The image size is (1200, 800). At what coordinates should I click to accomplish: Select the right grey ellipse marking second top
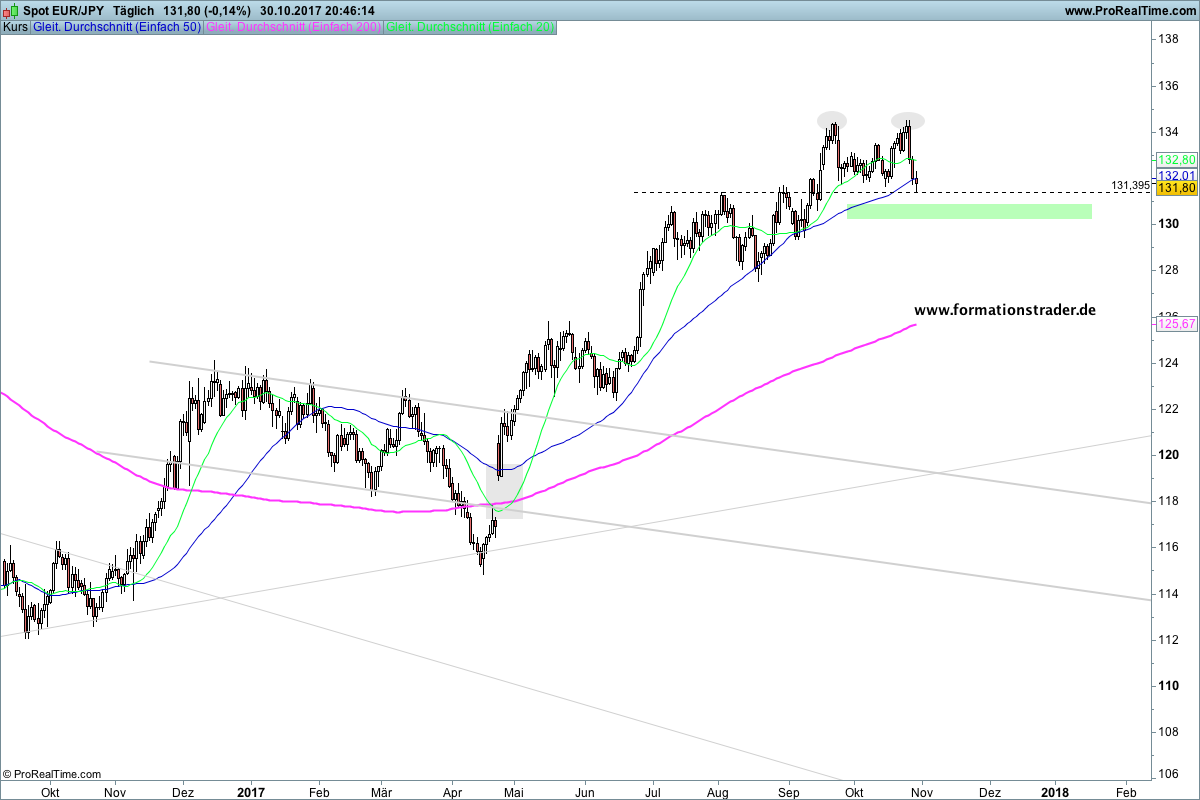pos(908,120)
